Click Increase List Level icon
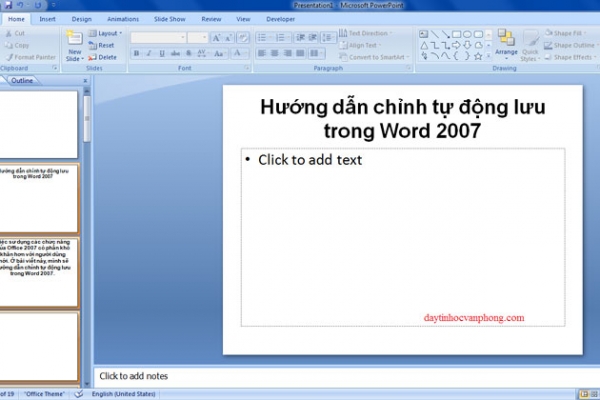Screen dimensions: 600x400 [x=313, y=38]
